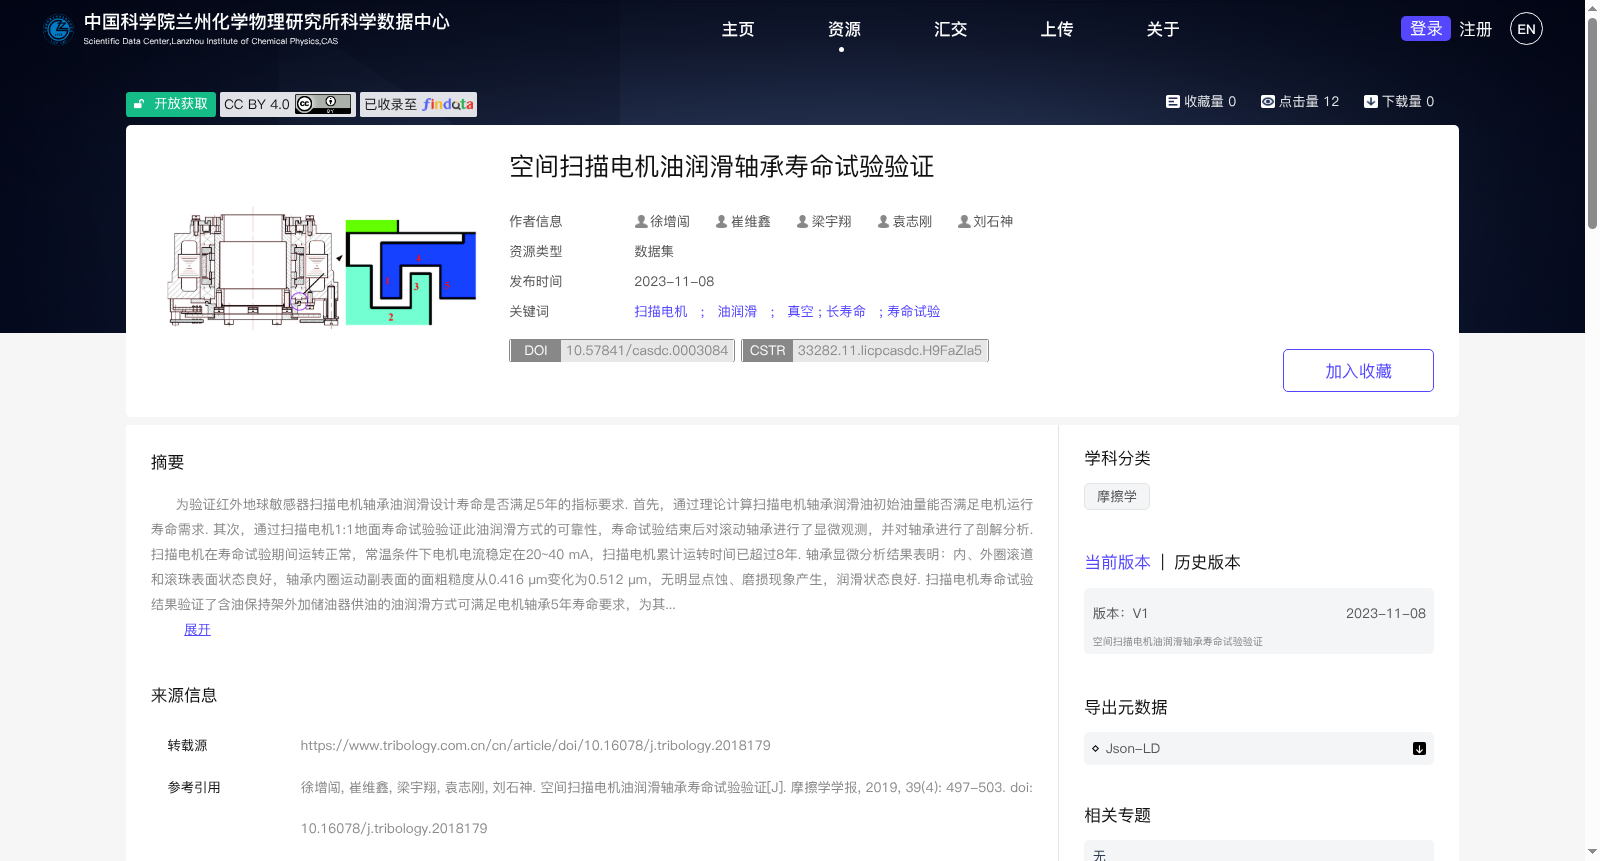Switch to the 当前版本 tab
1600x861 pixels.
click(x=1118, y=563)
